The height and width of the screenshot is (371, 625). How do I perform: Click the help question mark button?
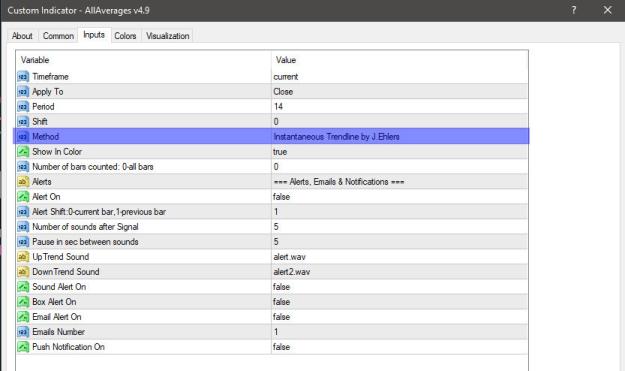click(x=574, y=10)
